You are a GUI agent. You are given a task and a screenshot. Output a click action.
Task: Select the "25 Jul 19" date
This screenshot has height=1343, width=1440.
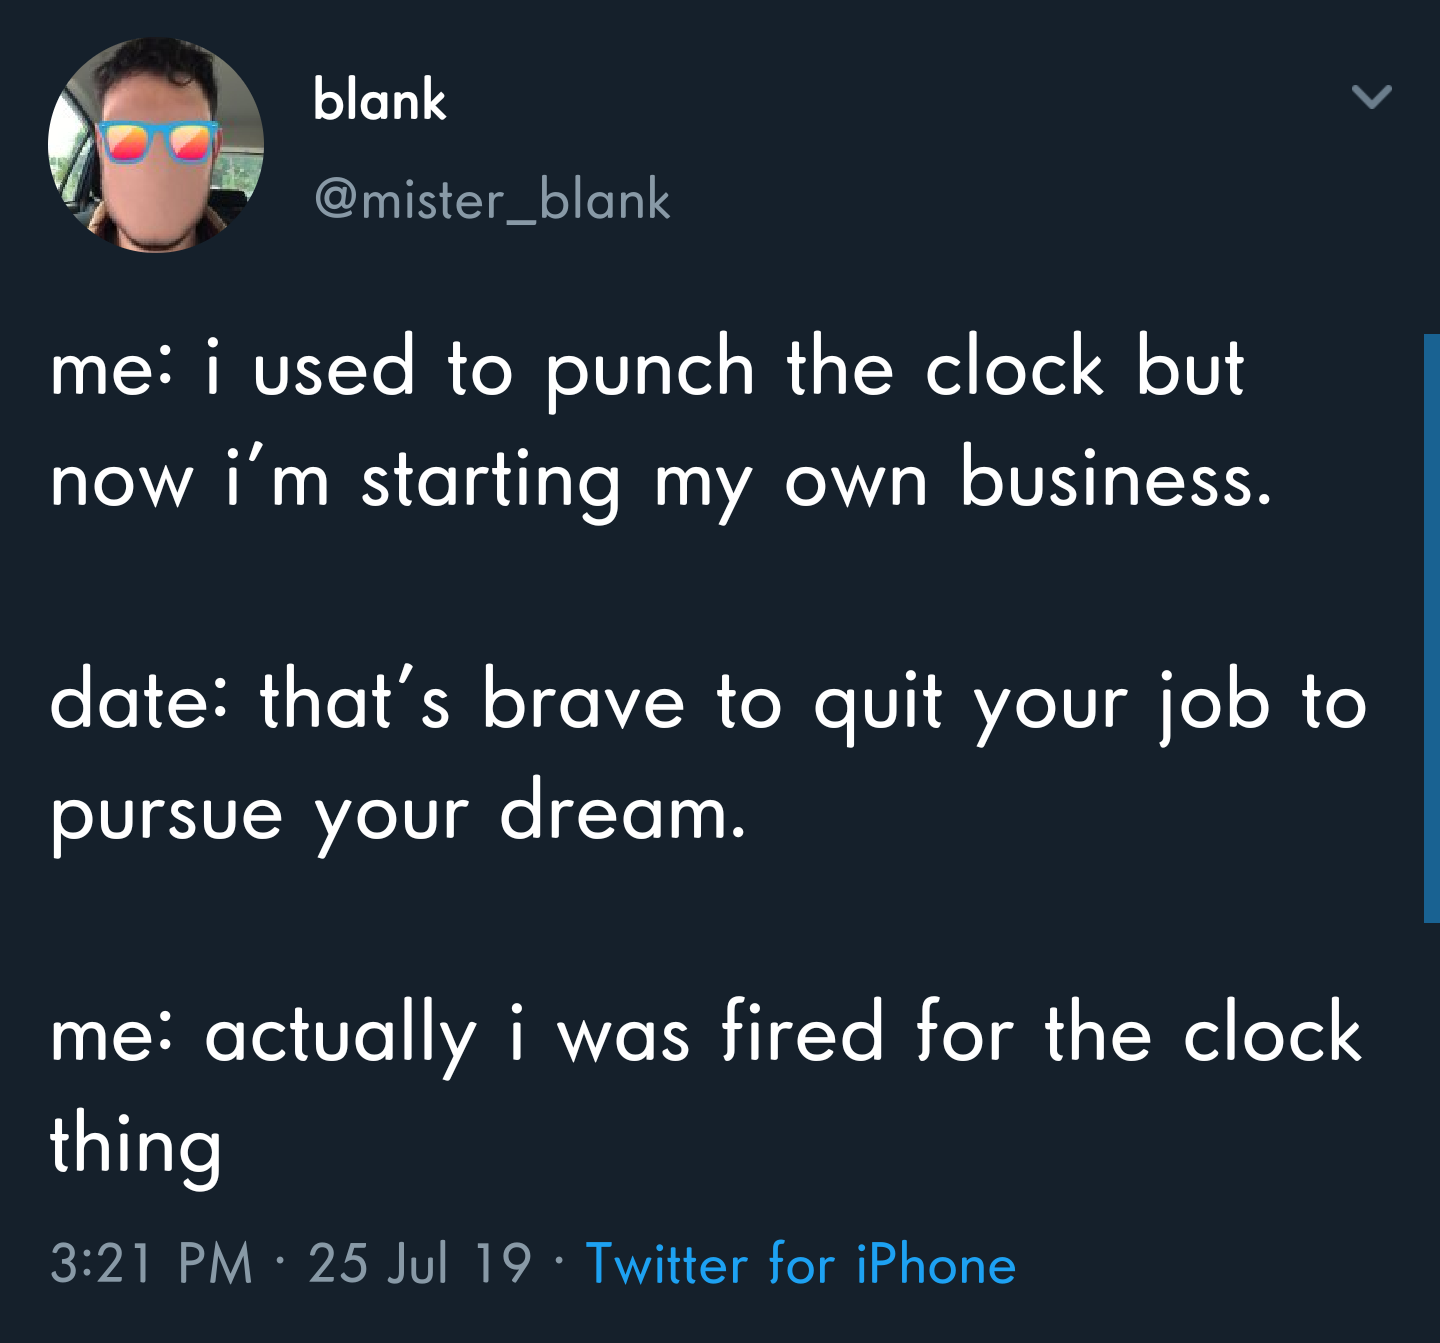(420, 1263)
